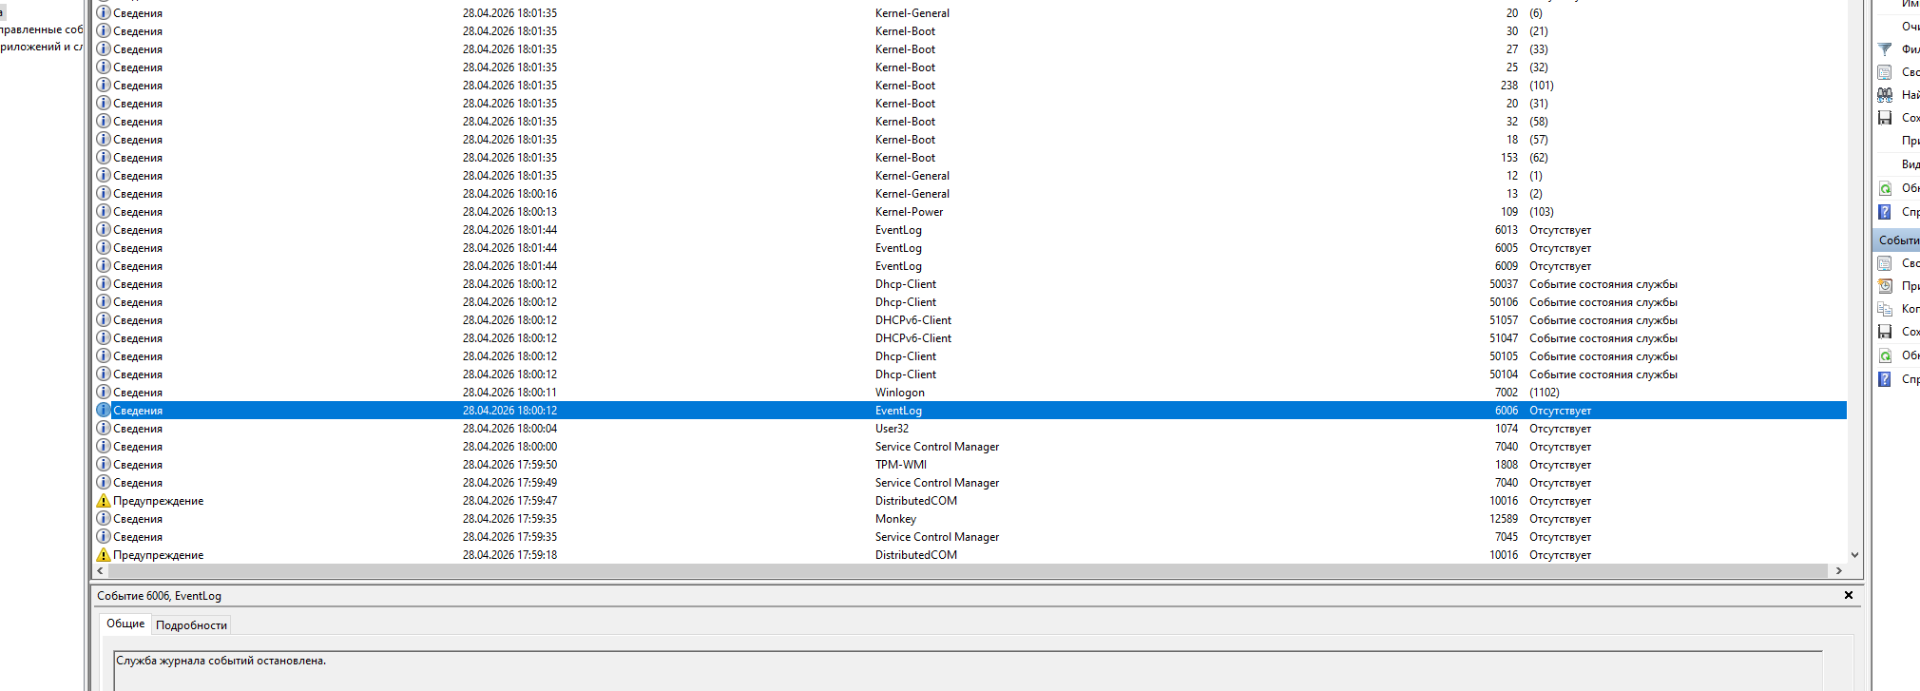
Task: Click info icon of the TPM-WMI event
Action: click(103, 465)
